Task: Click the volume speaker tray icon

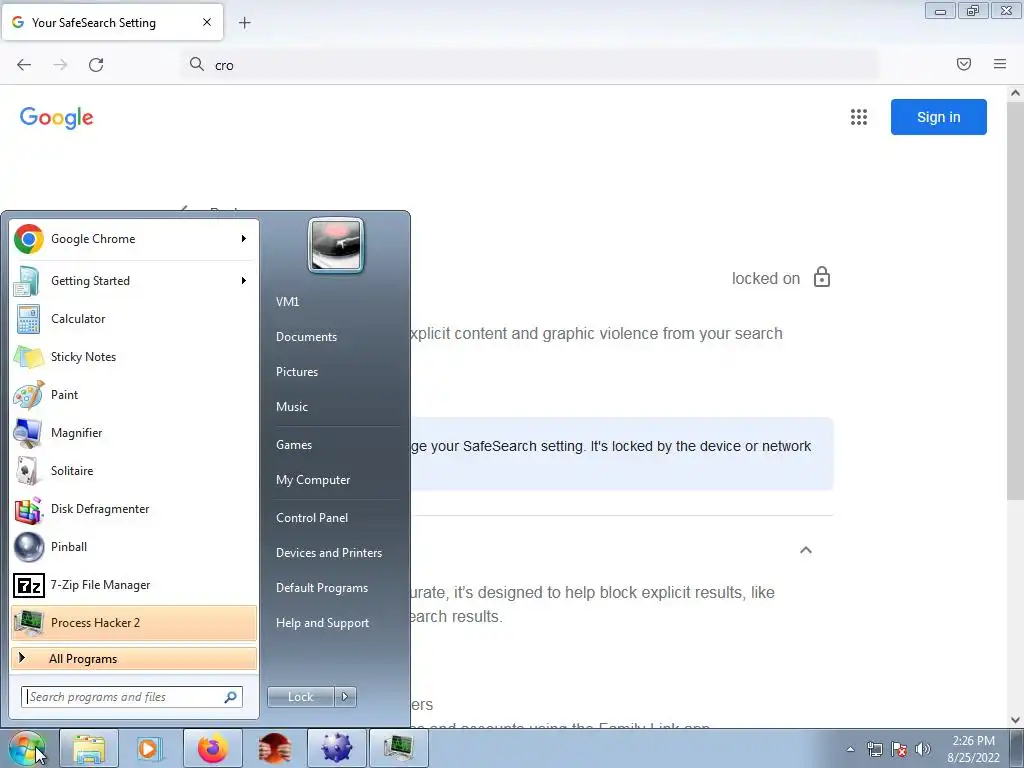Action: tap(923, 749)
